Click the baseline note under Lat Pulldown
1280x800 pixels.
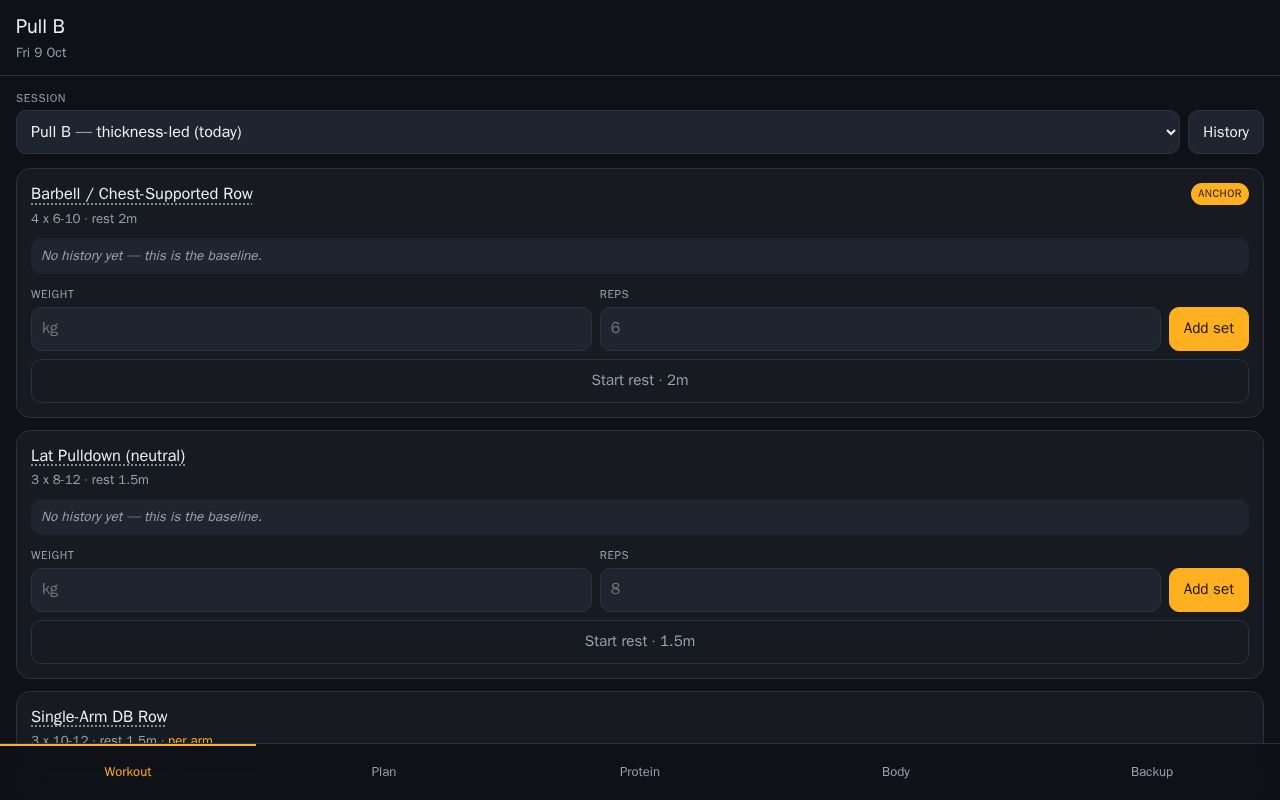pos(640,517)
